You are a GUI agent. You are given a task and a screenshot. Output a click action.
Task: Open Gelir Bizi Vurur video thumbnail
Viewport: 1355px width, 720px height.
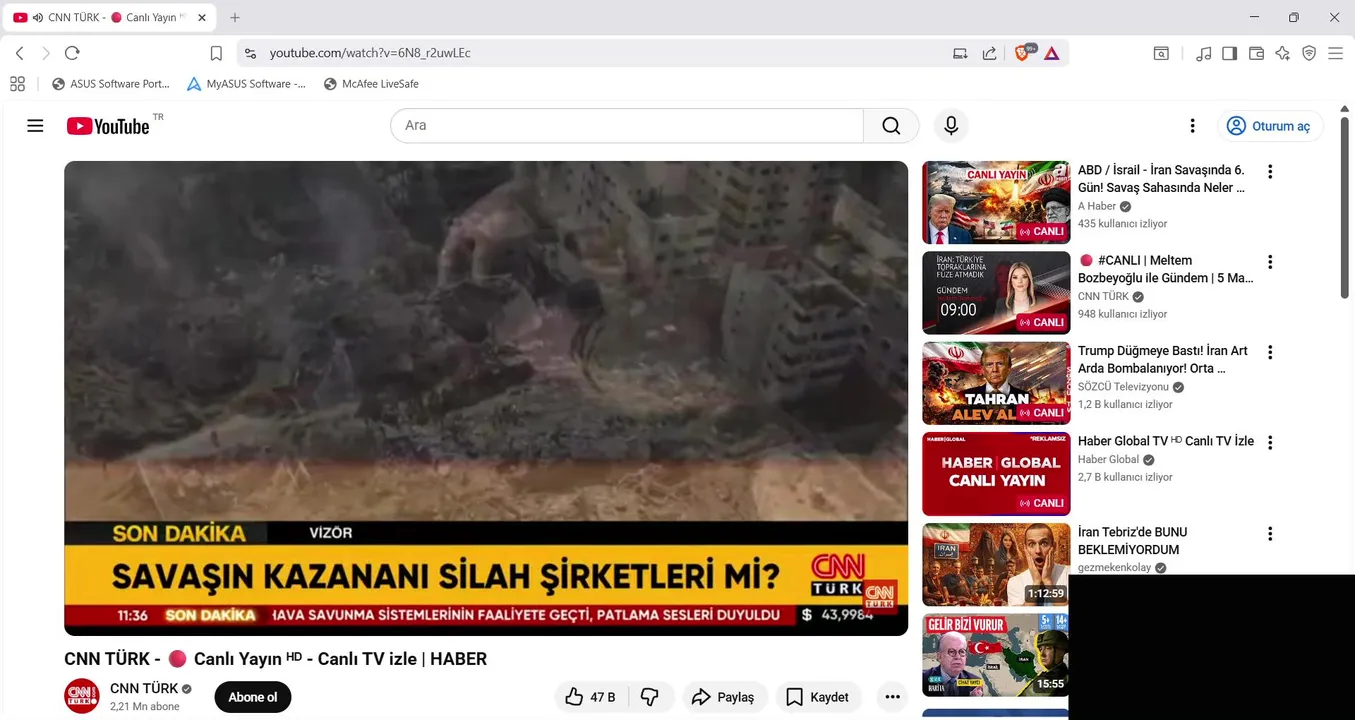click(996, 655)
